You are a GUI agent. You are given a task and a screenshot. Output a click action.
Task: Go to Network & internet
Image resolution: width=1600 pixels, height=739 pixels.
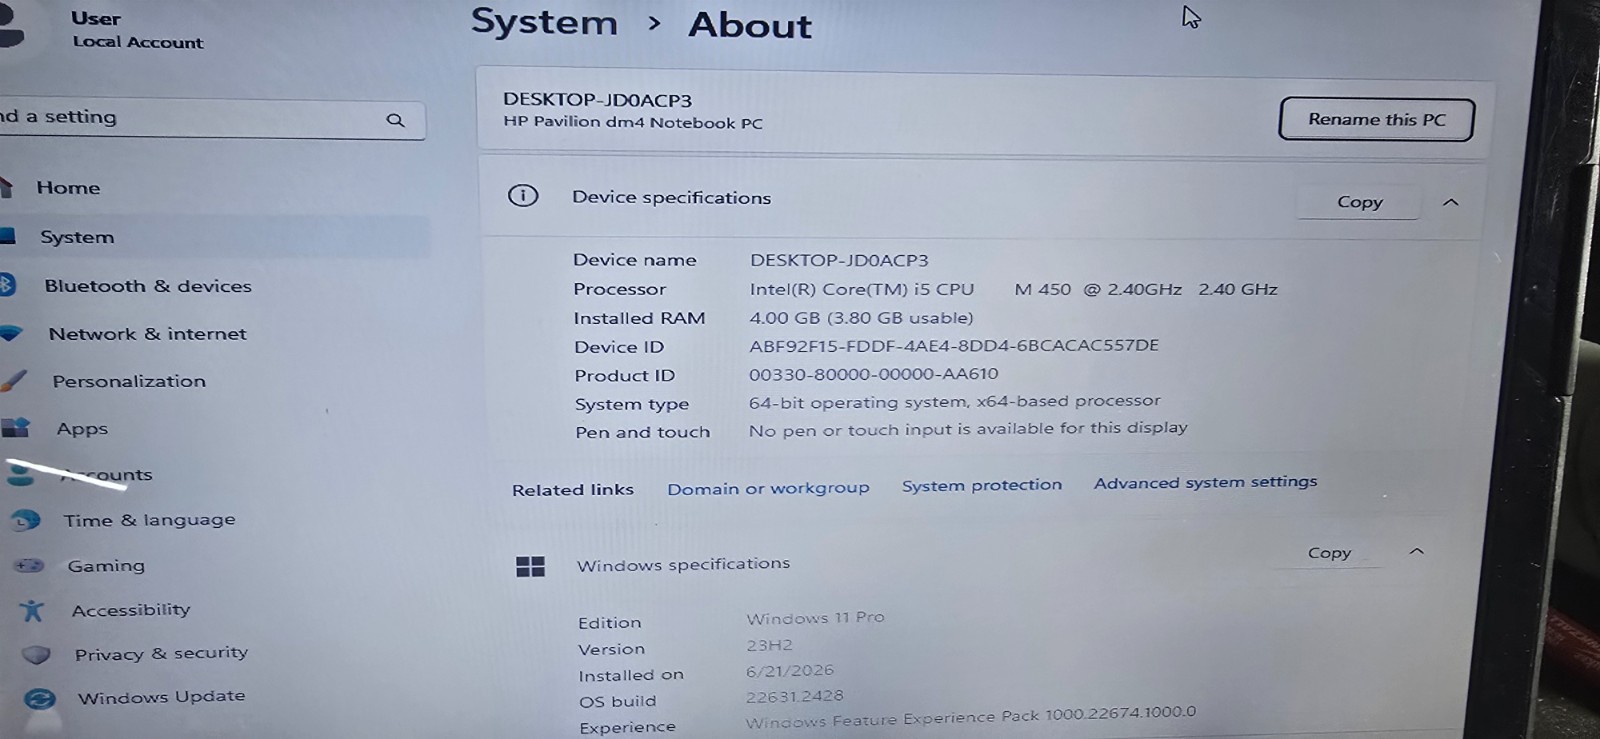[147, 334]
